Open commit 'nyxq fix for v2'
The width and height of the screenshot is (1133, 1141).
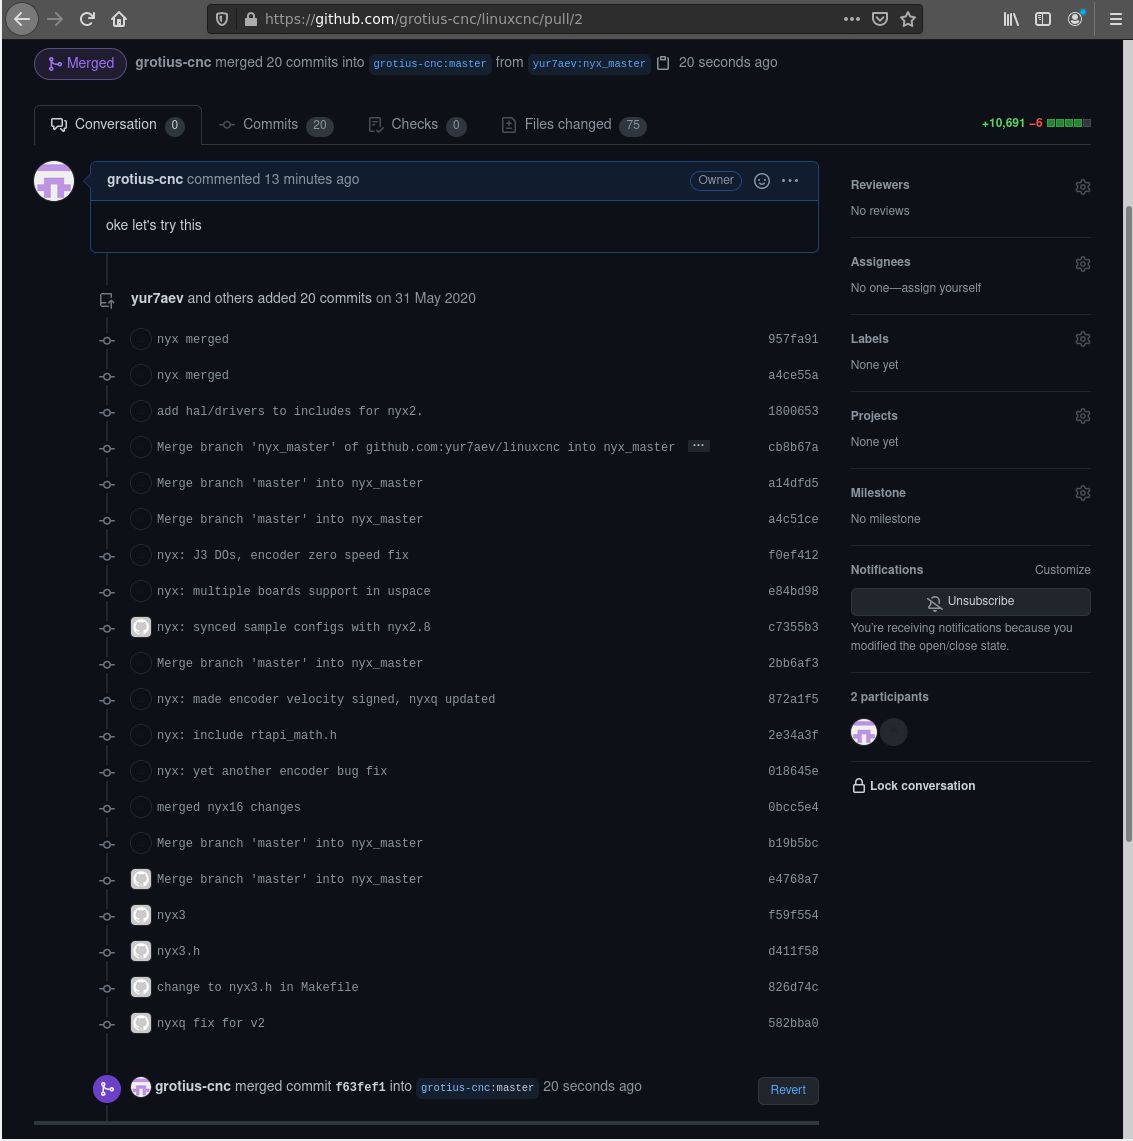coord(211,1023)
